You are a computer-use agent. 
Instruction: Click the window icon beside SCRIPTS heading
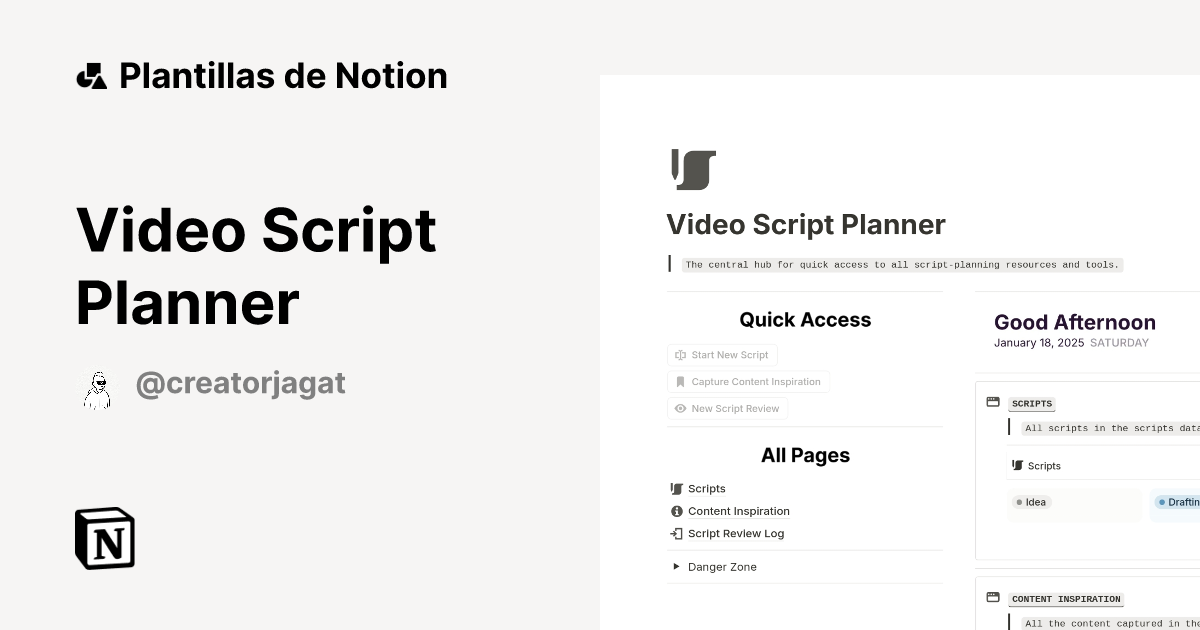993,401
